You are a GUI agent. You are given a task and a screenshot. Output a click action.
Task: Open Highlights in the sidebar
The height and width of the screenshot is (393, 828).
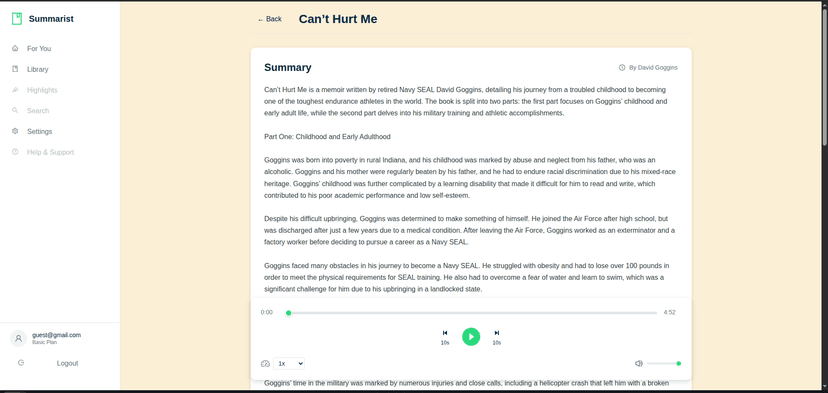coord(42,90)
